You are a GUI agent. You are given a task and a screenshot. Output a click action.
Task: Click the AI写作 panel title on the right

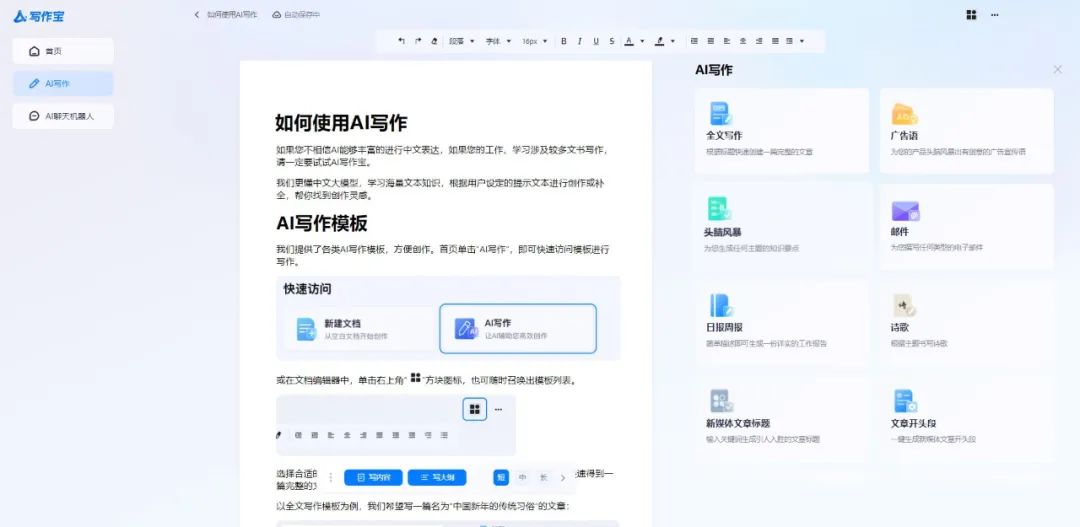click(x=714, y=70)
